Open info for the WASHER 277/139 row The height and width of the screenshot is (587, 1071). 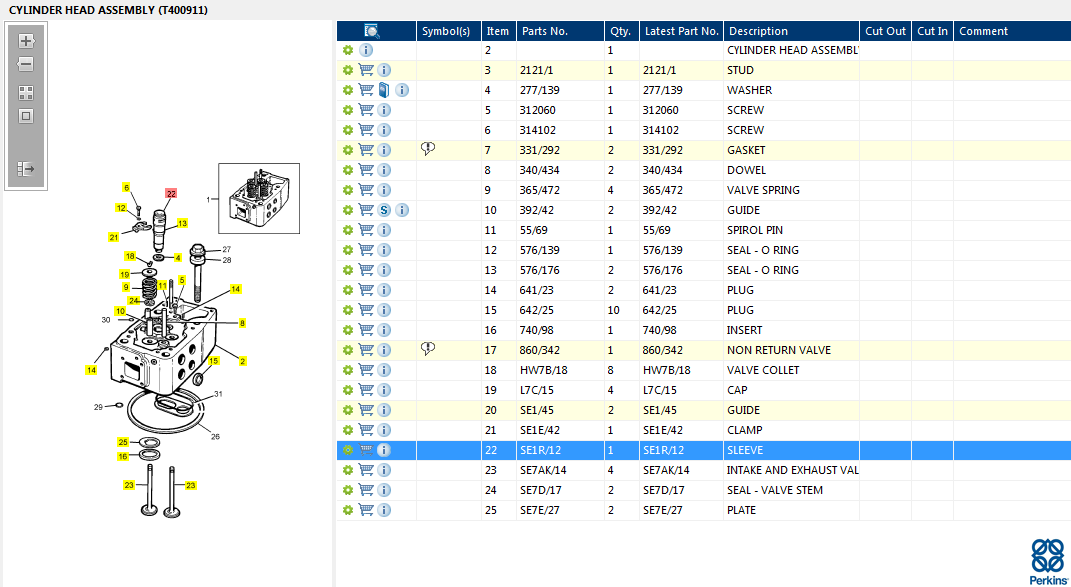pos(402,90)
